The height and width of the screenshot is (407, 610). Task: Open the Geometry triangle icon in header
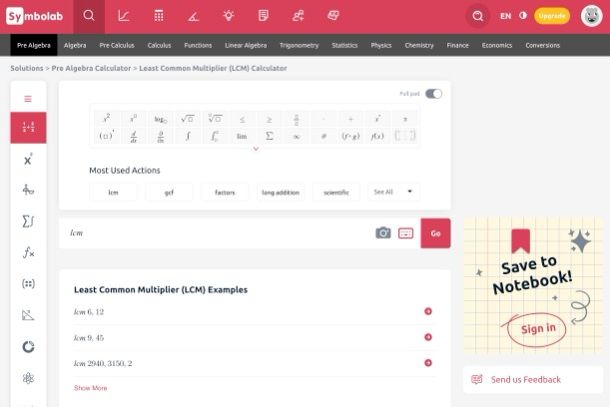point(193,16)
